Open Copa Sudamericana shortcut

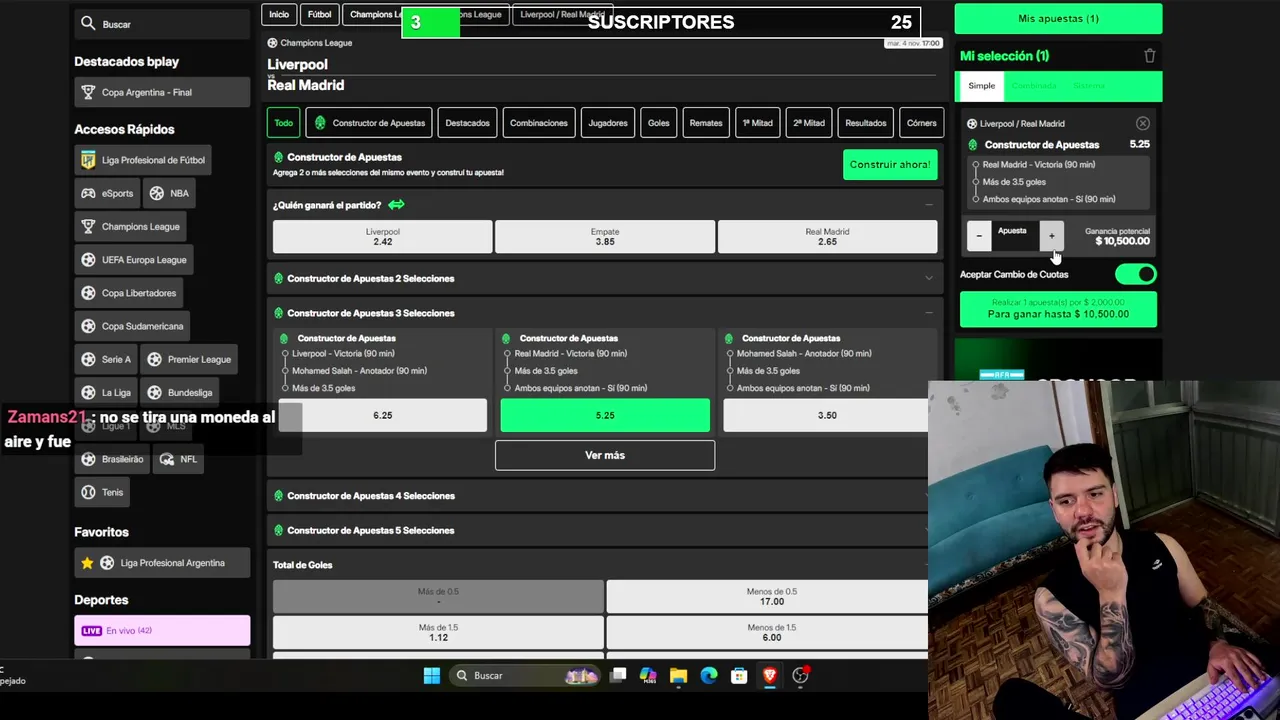[x=132, y=326]
